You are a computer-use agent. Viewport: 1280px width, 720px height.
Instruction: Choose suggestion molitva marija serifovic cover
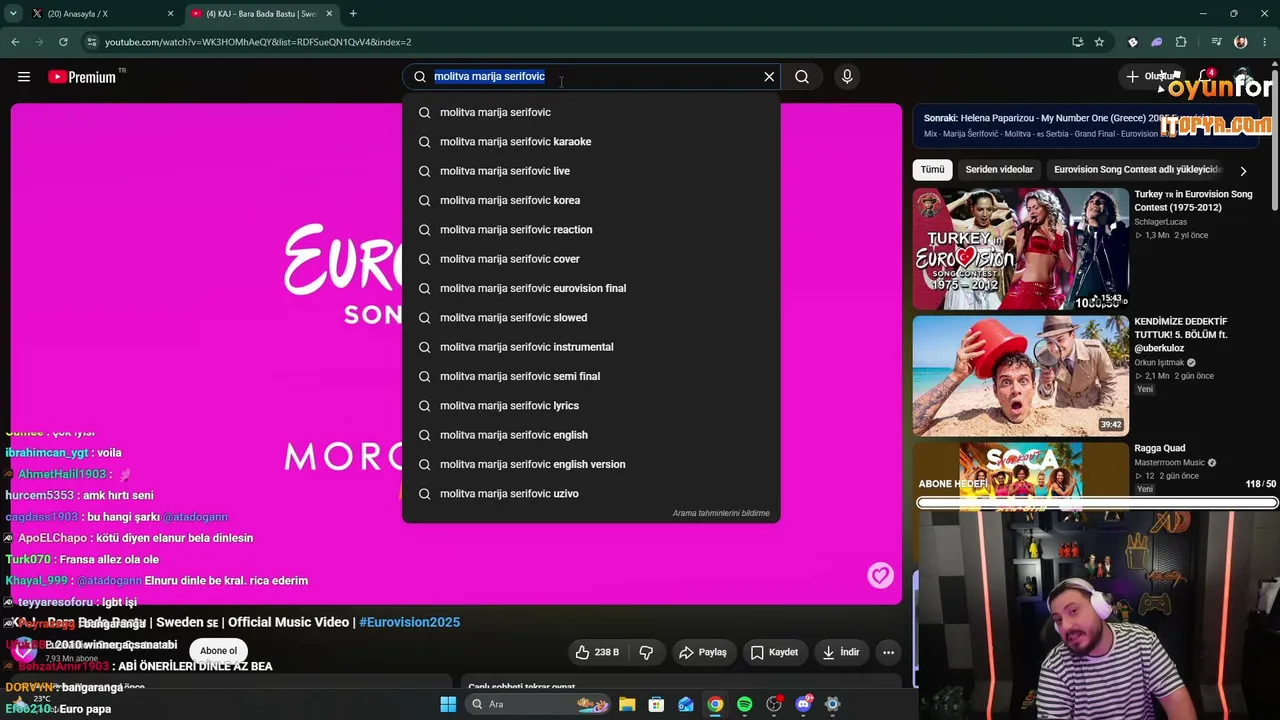pos(591,259)
